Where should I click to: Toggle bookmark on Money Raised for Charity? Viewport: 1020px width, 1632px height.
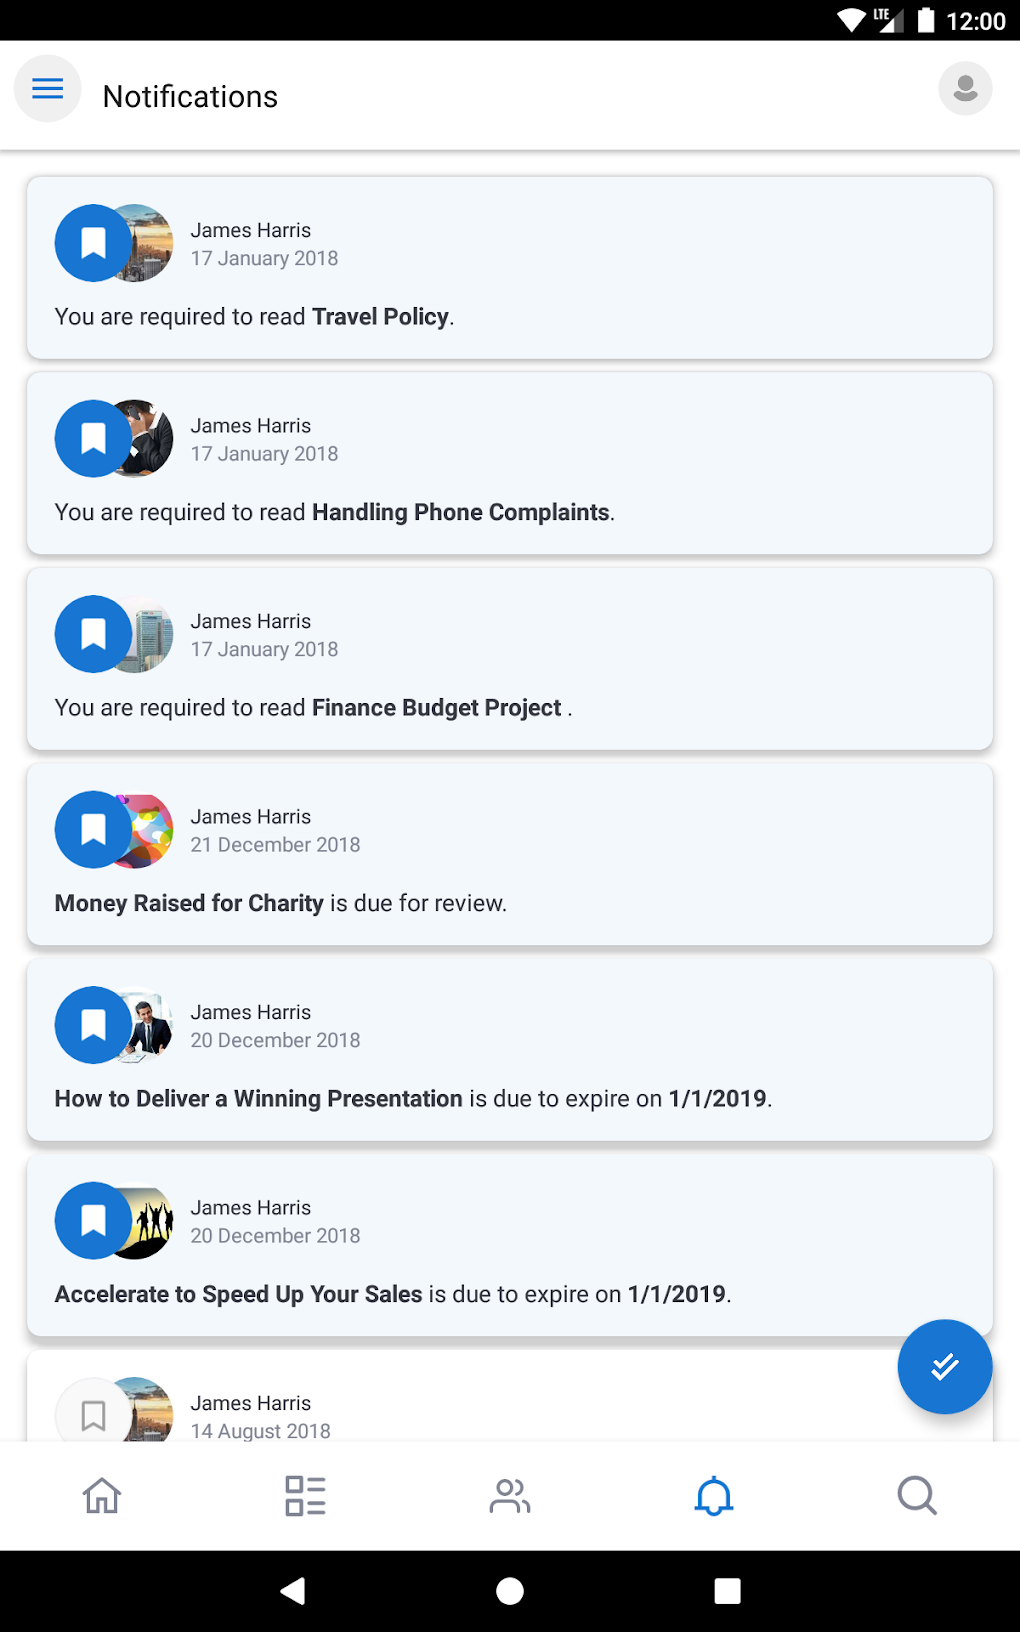pos(93,830)
